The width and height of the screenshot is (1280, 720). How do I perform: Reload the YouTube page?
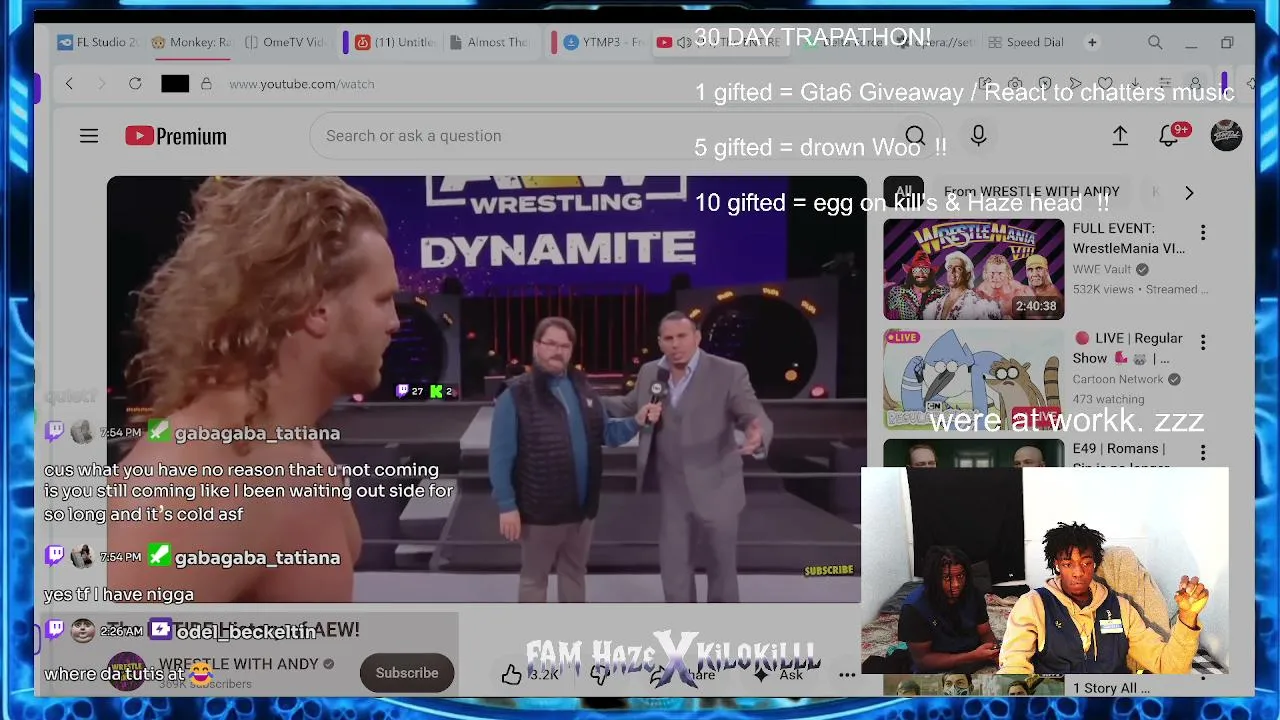[x=135, y=84]
